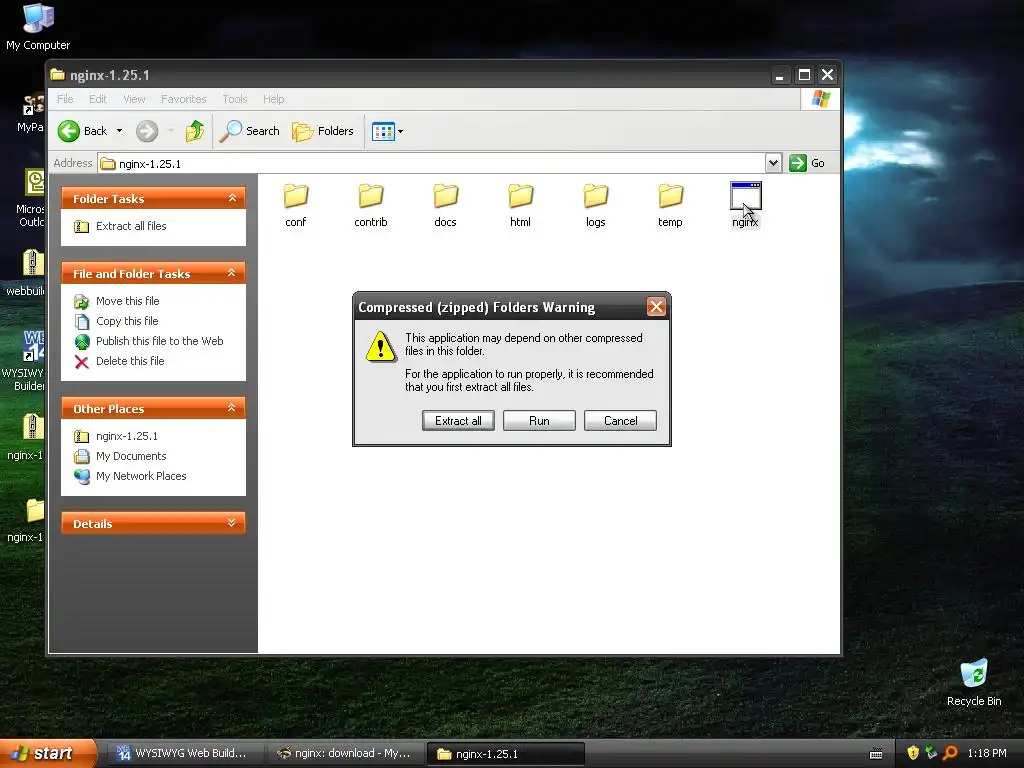Select the nginx application file

click(745, 205)
